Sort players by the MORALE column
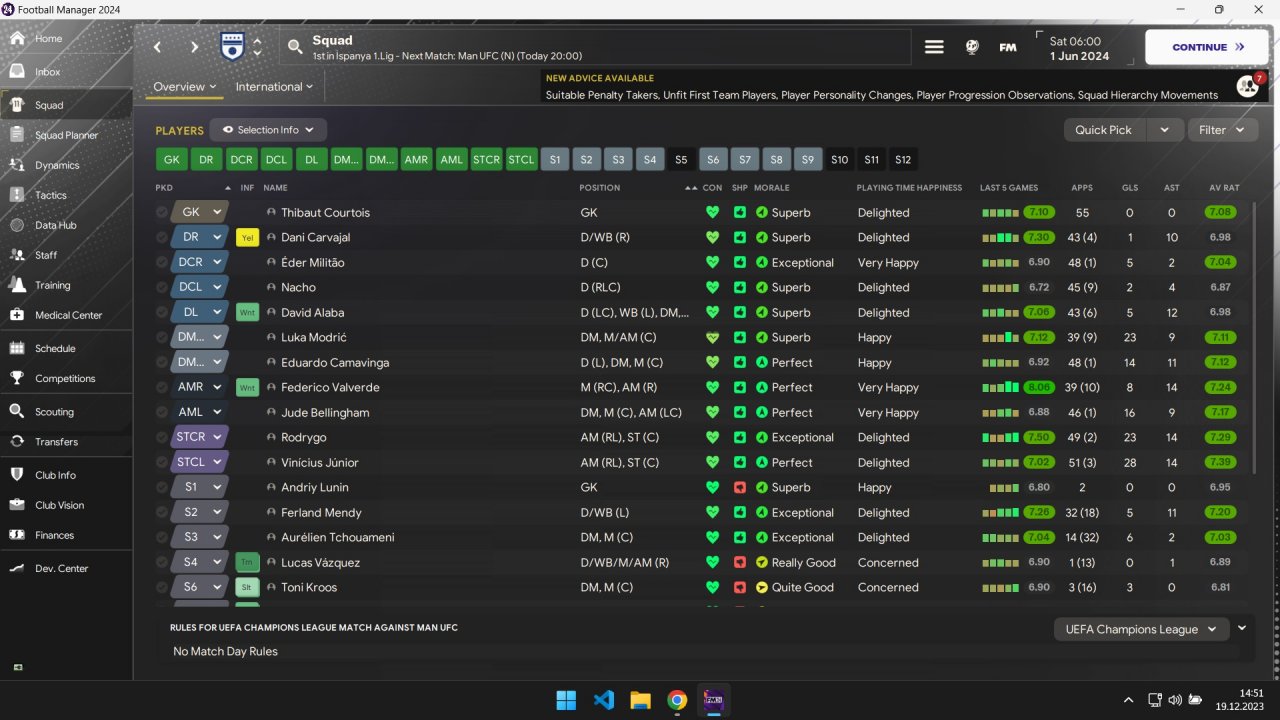This screenshot has width=1280, height=720. tap(771, 188)
